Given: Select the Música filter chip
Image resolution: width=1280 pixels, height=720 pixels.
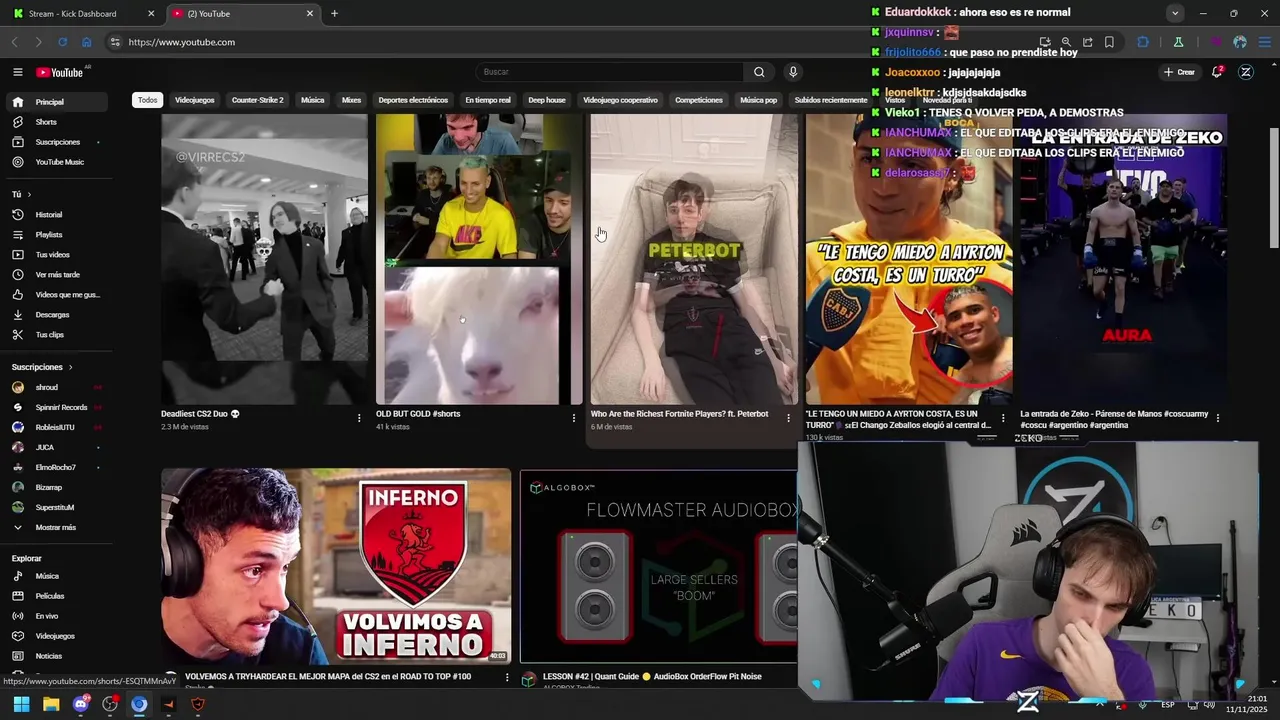Looking at the screenshot, I should 313,100.
